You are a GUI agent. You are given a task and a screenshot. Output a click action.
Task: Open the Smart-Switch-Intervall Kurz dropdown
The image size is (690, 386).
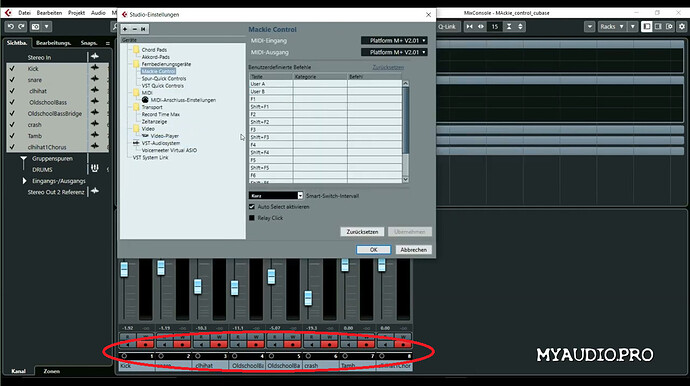[x=276, y=195]
